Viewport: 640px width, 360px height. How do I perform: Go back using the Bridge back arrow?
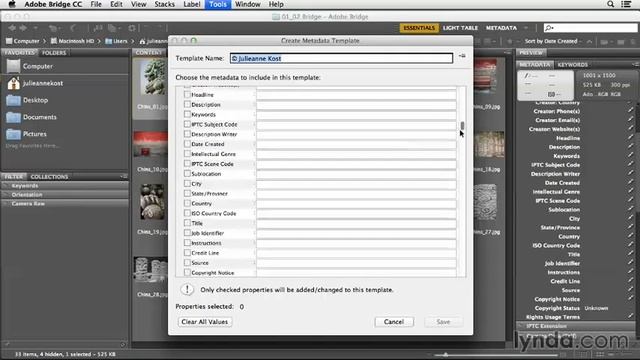[x=12, y=28]
